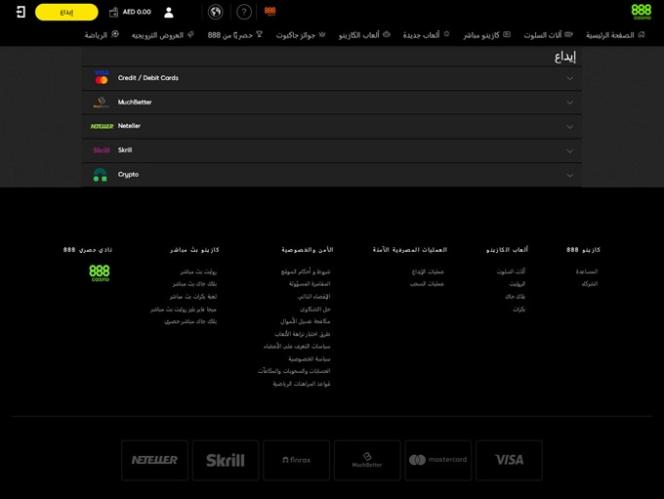Click the orange 888 icon beside help
Viewport: 664px width, 499px height.
(x=270, y=12)
